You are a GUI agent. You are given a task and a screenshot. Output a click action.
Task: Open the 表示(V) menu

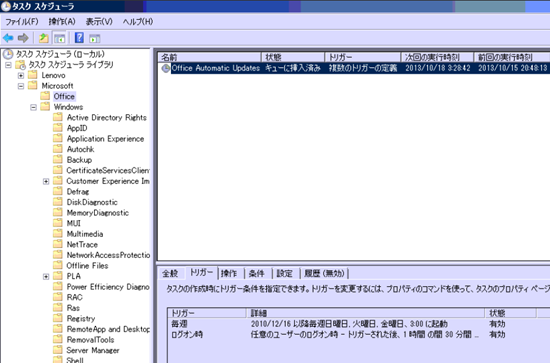[99, 22]
